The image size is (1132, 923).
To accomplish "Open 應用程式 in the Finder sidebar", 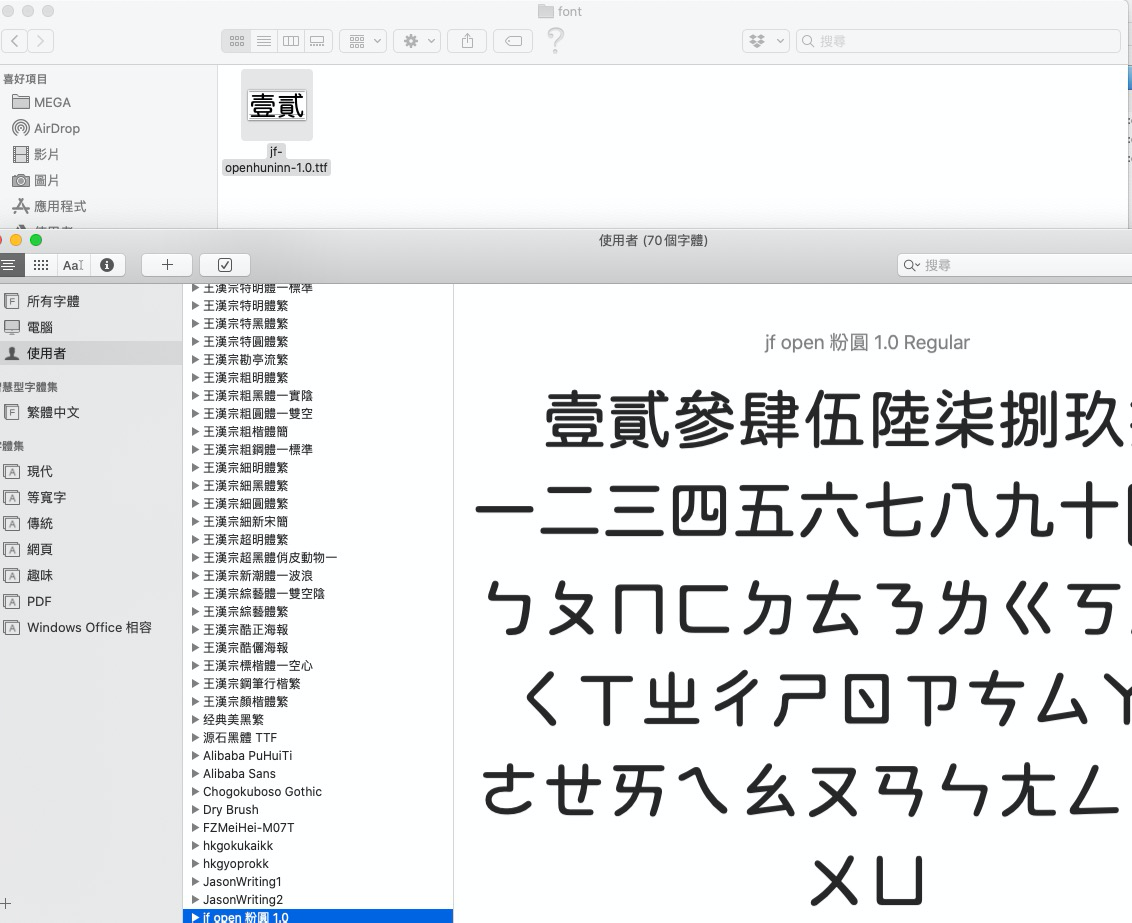I will pyautogui.click(x=49, y=206).
